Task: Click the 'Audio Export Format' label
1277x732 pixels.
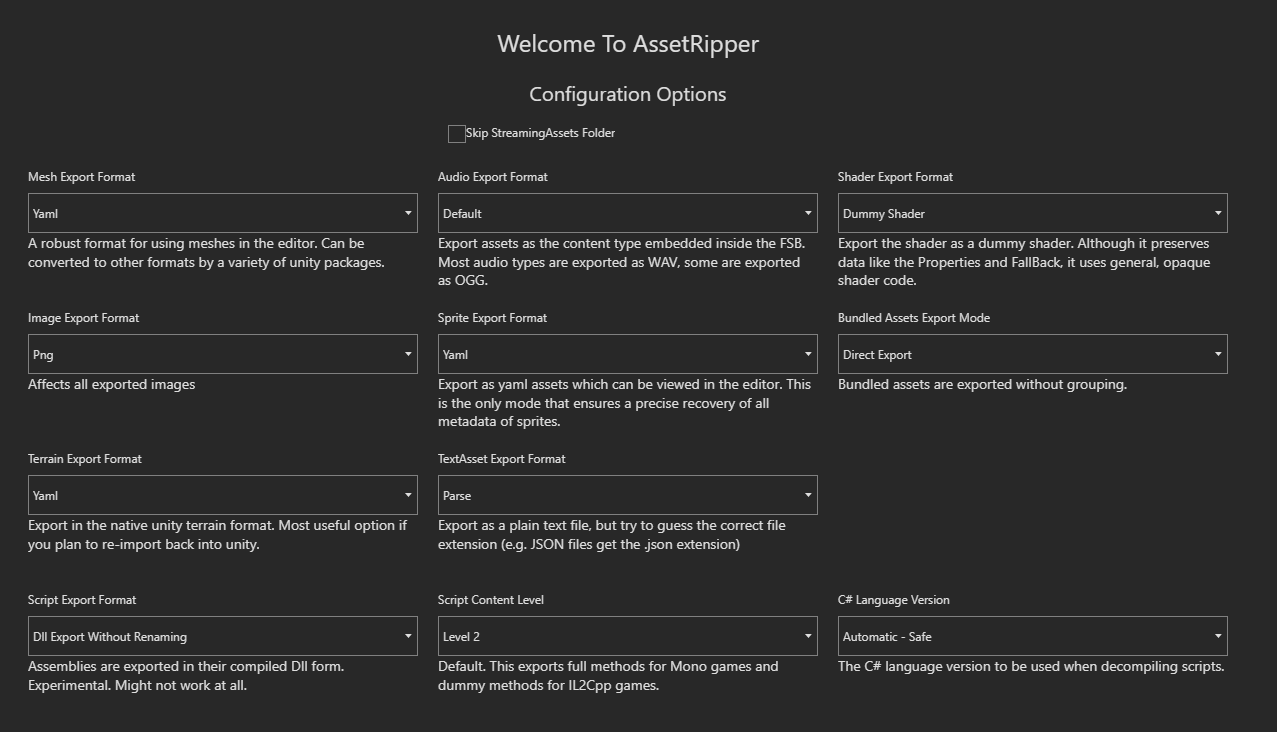Action: (x=493, y=177)
